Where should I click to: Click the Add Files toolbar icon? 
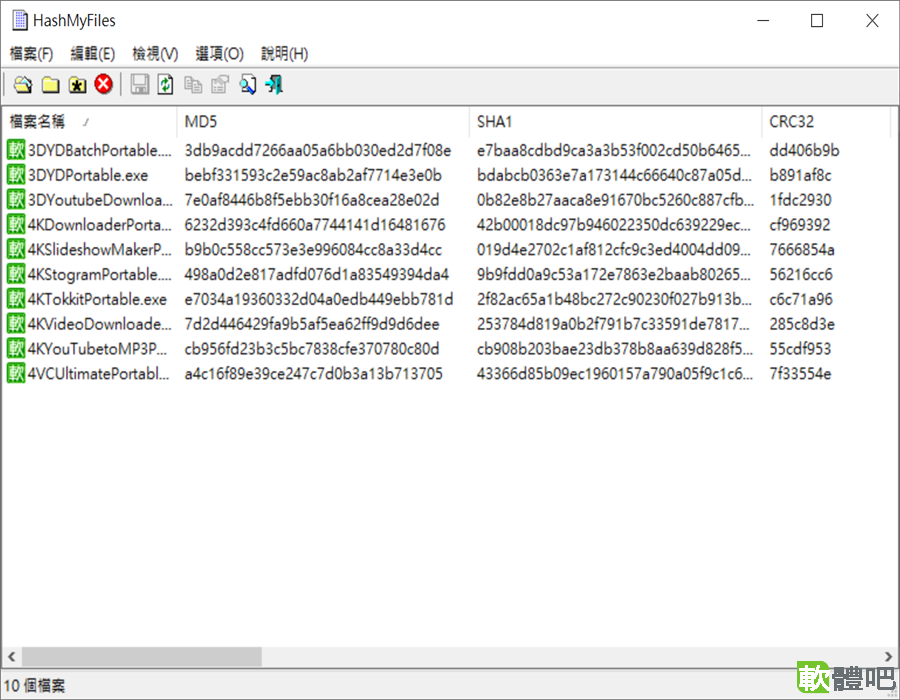click(23, 85)
